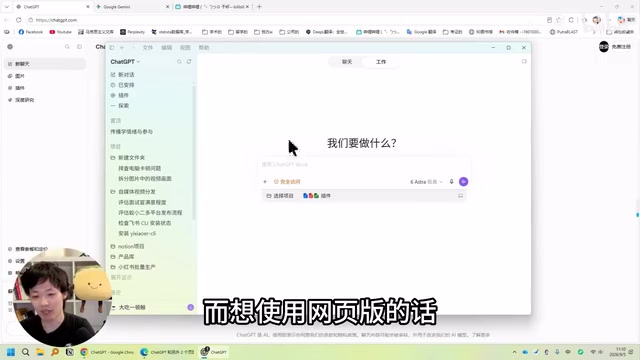The height and width of the screenshot is (360, 640).
Task: Click 新聊天 in web ChatGPT sidebar
Action: [x=45, y=64]
